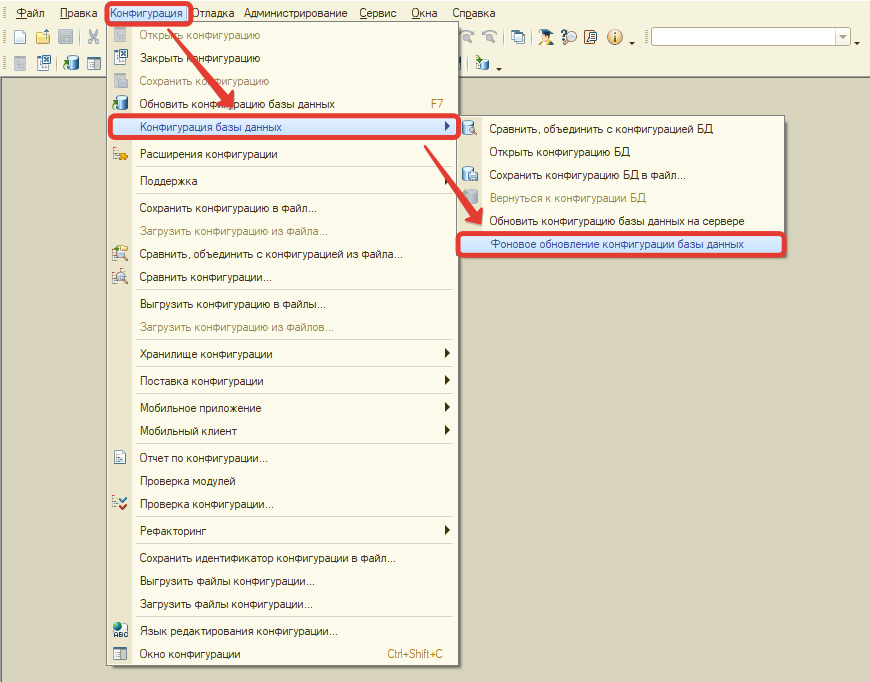Click the Close configuration icon in the toolbar
The image size is (870, 682).
(44, 63)
